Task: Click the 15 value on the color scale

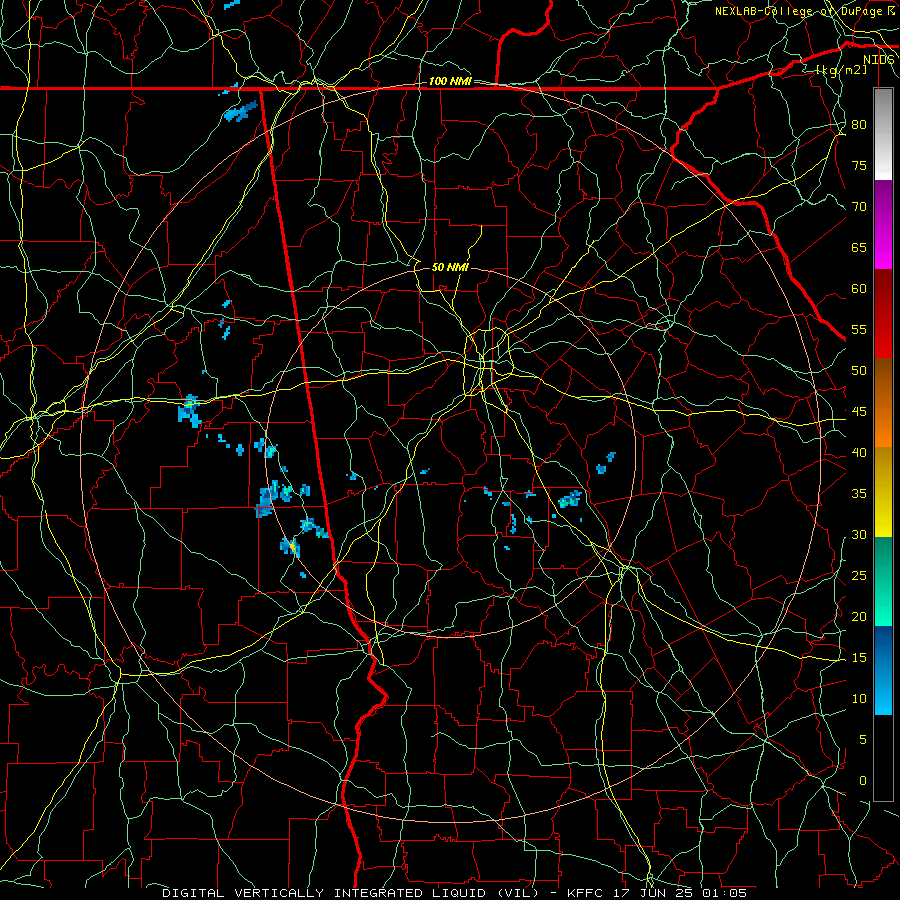Action: pyautogui.click(x=859, y=657)
